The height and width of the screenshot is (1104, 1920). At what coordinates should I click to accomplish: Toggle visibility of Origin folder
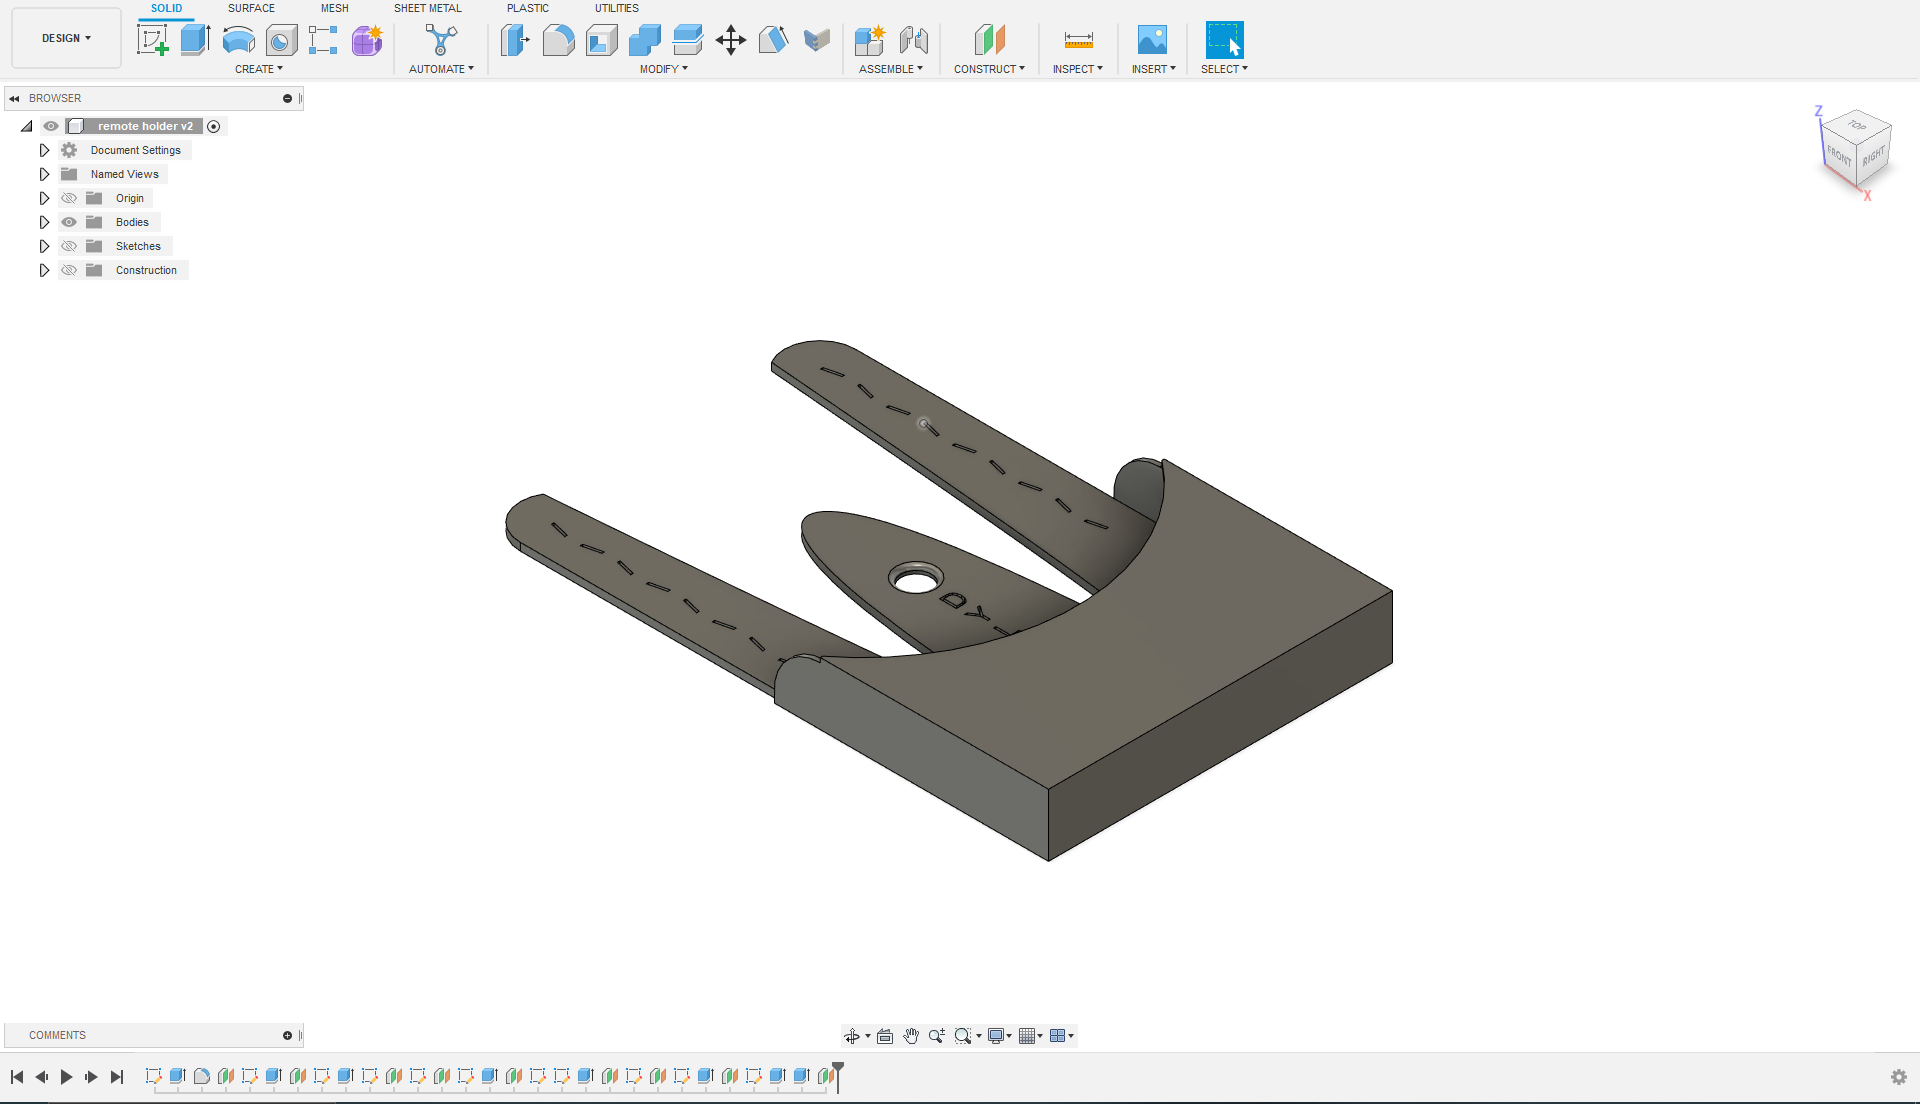tap(69, 198)
